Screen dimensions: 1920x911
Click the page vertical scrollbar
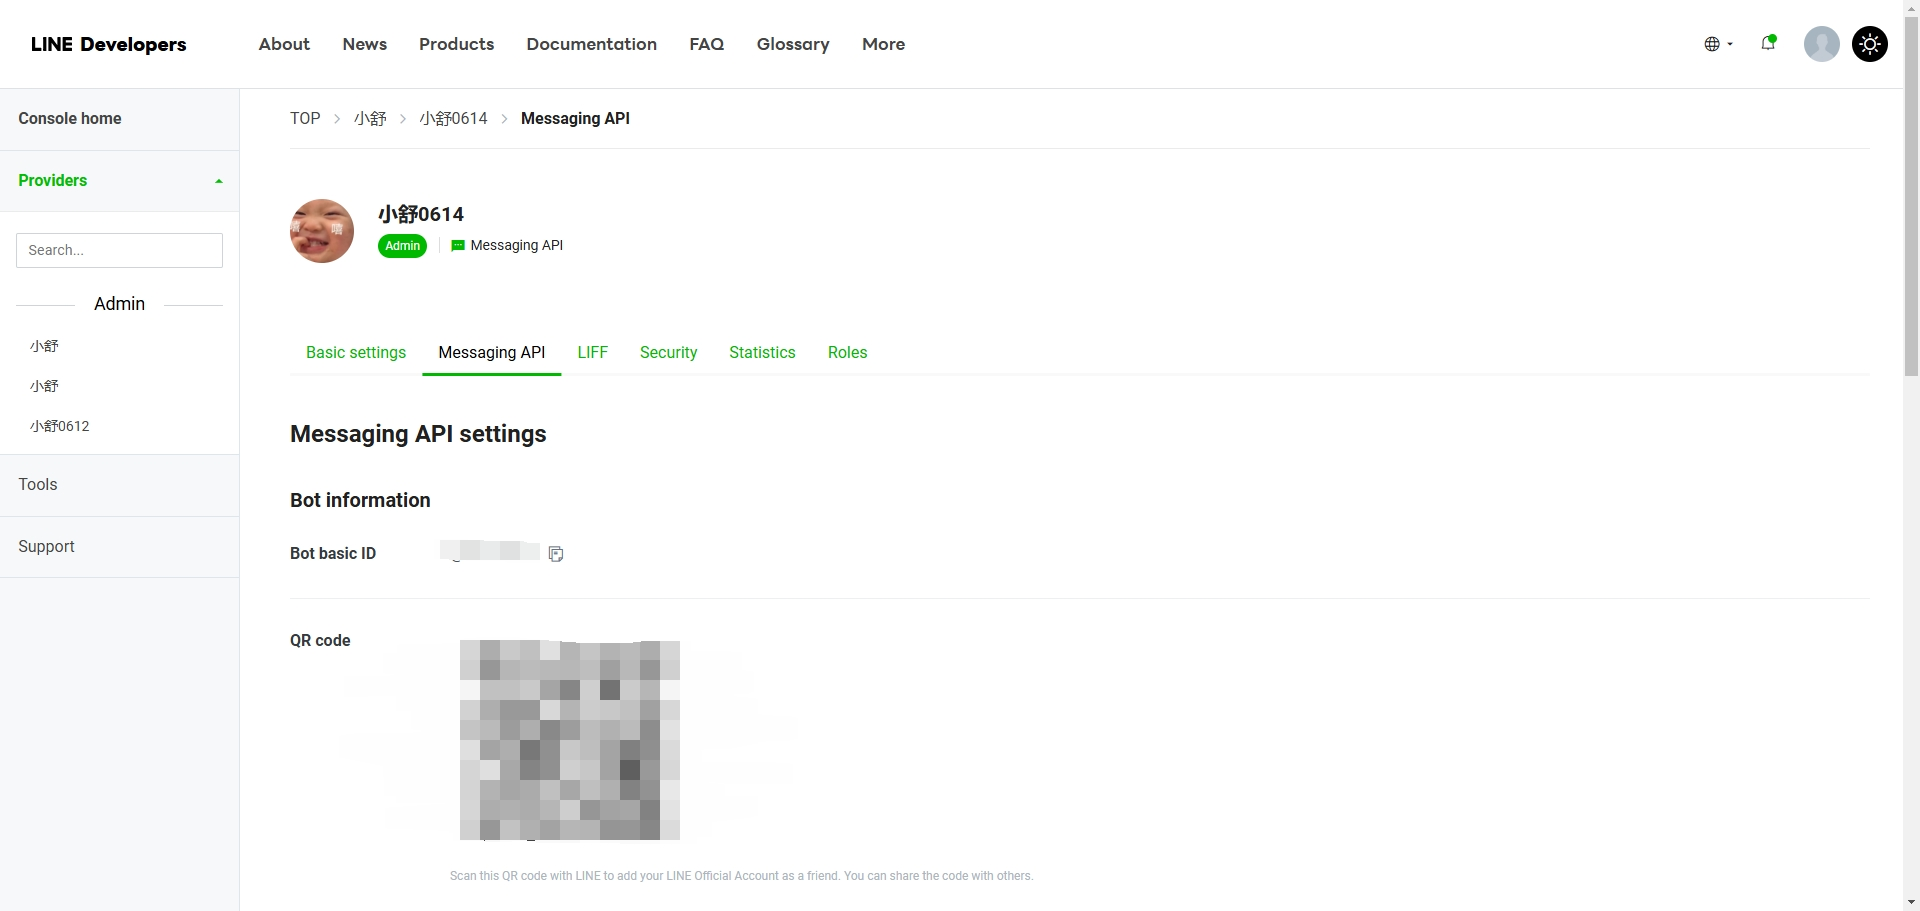tap(1911, 195)
